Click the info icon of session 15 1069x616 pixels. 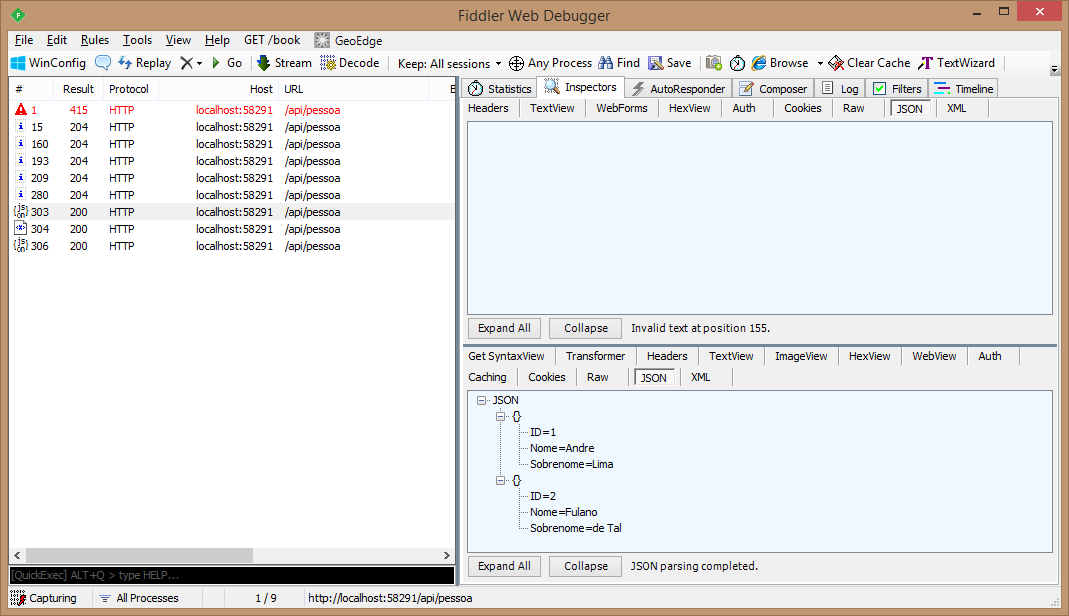[20, 127]
